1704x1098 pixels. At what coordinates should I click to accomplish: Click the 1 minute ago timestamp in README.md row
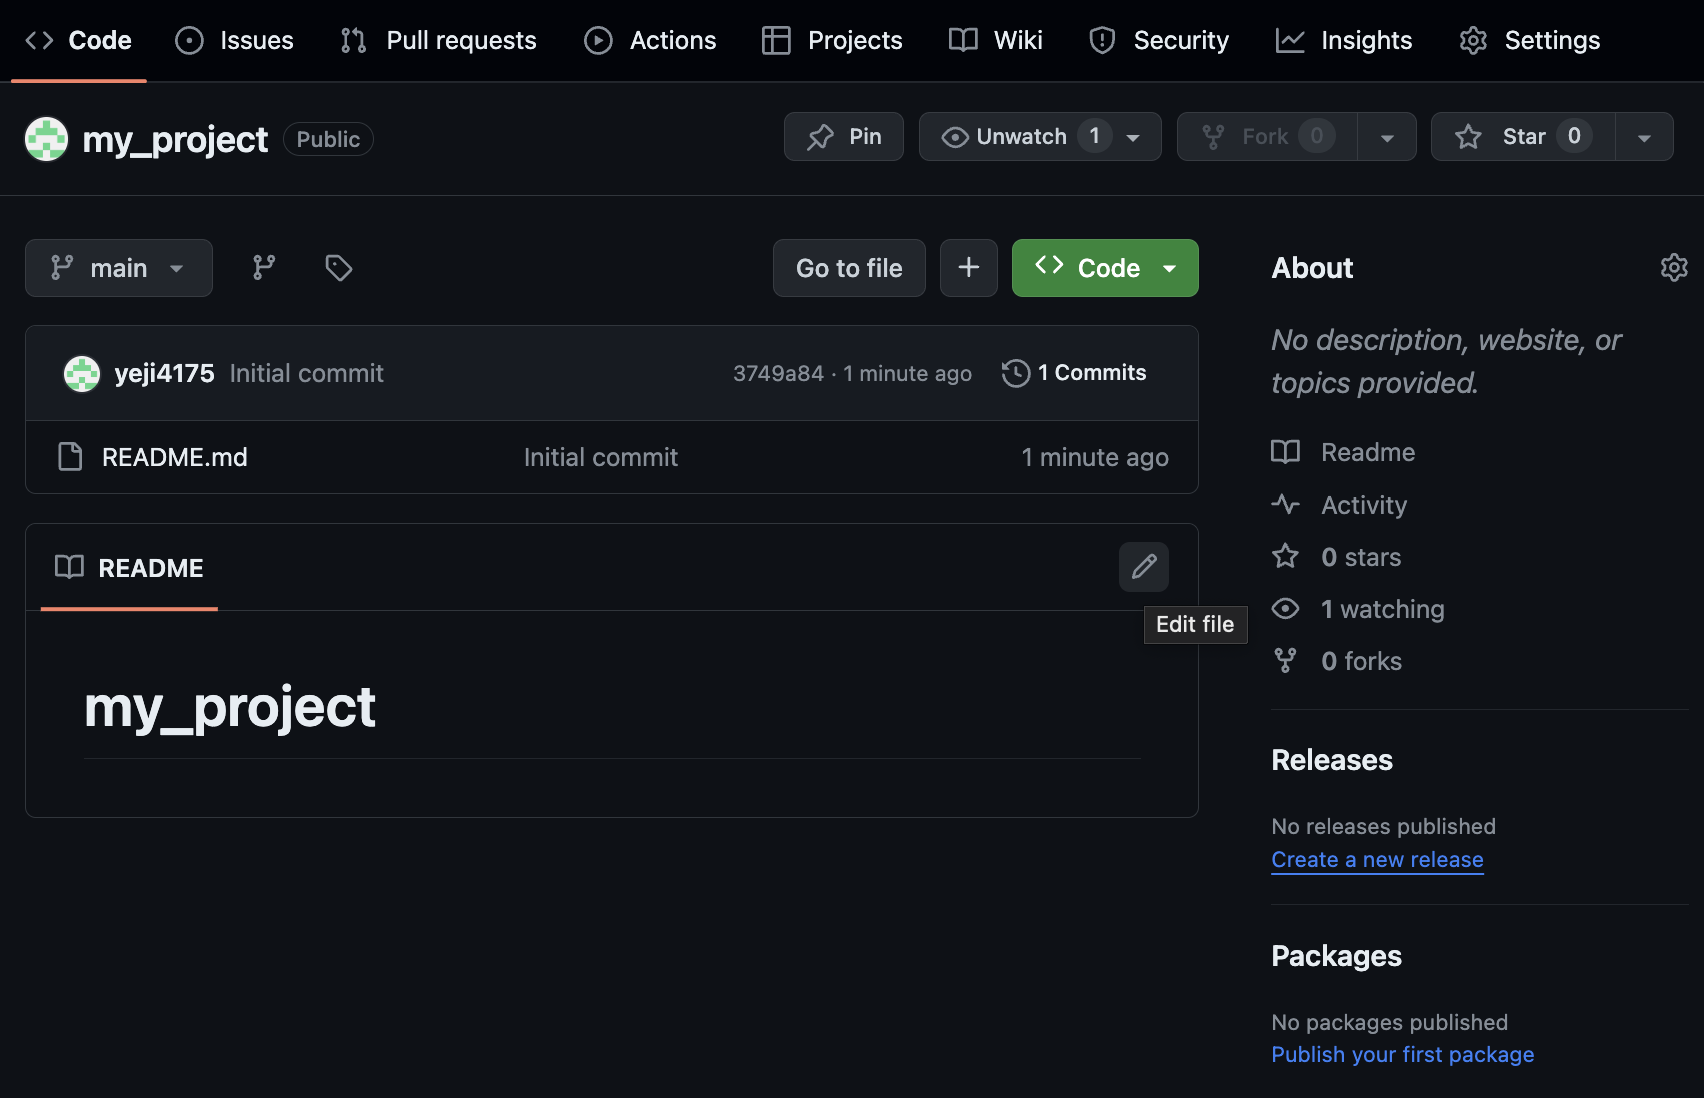point(1095,457)
